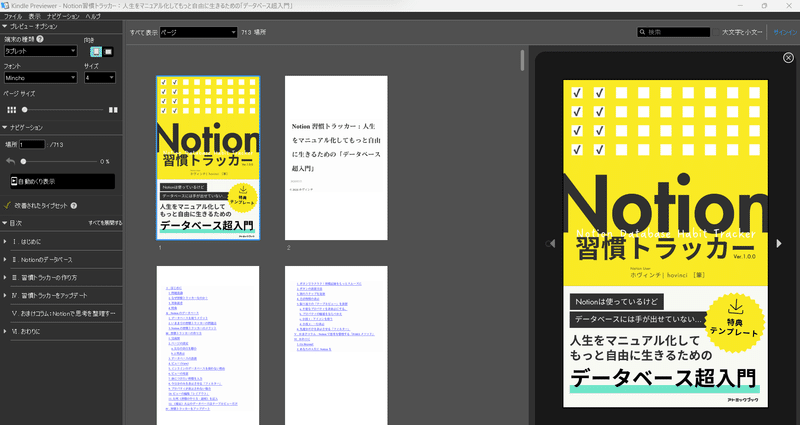Expand Ⅱ. Notionのデータベース chapter
The image size is (800, 425).
5,260
